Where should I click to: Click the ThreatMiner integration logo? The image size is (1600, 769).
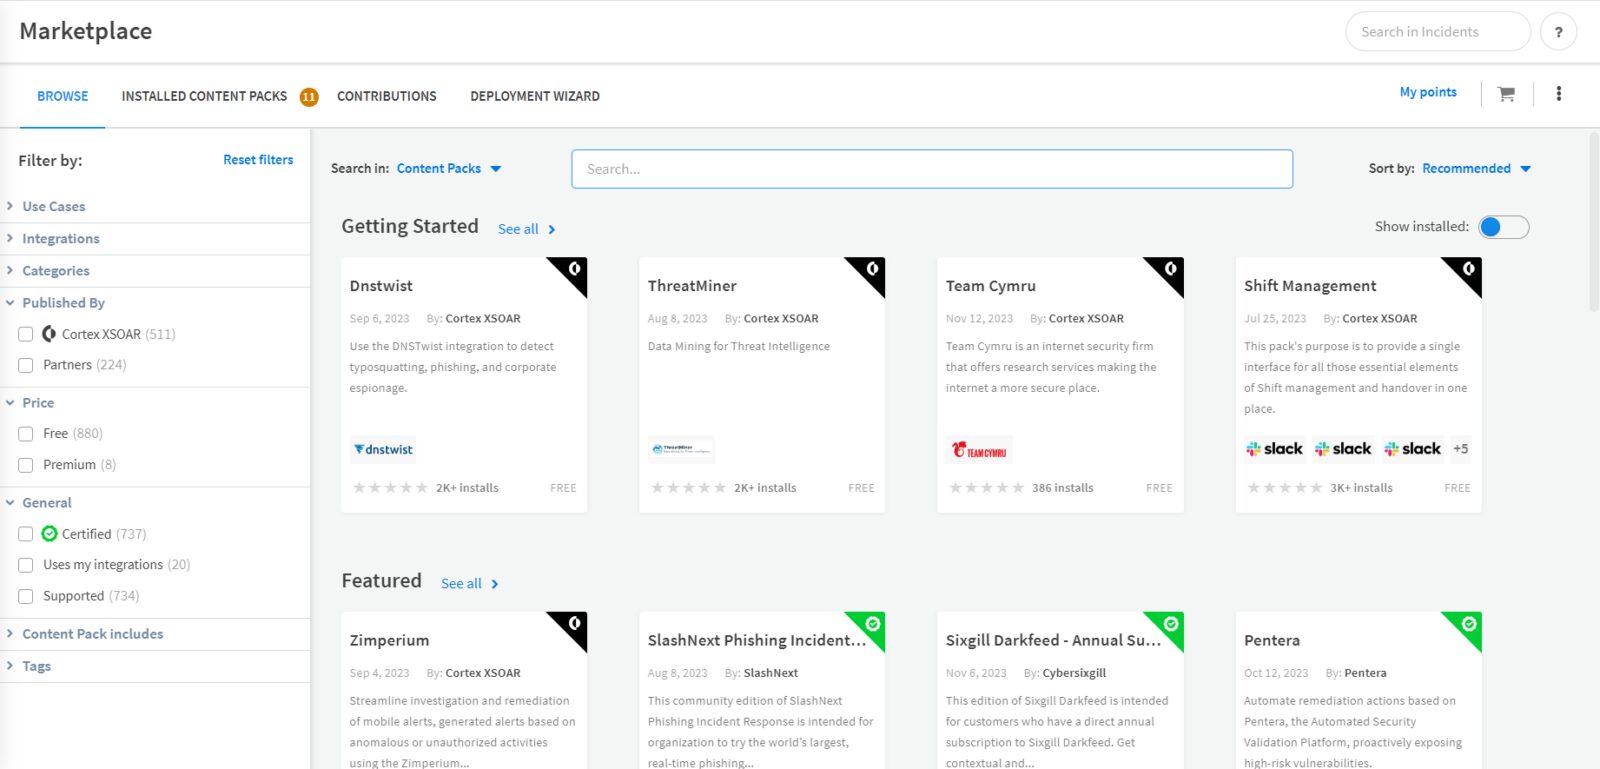(x=681, y=450)
